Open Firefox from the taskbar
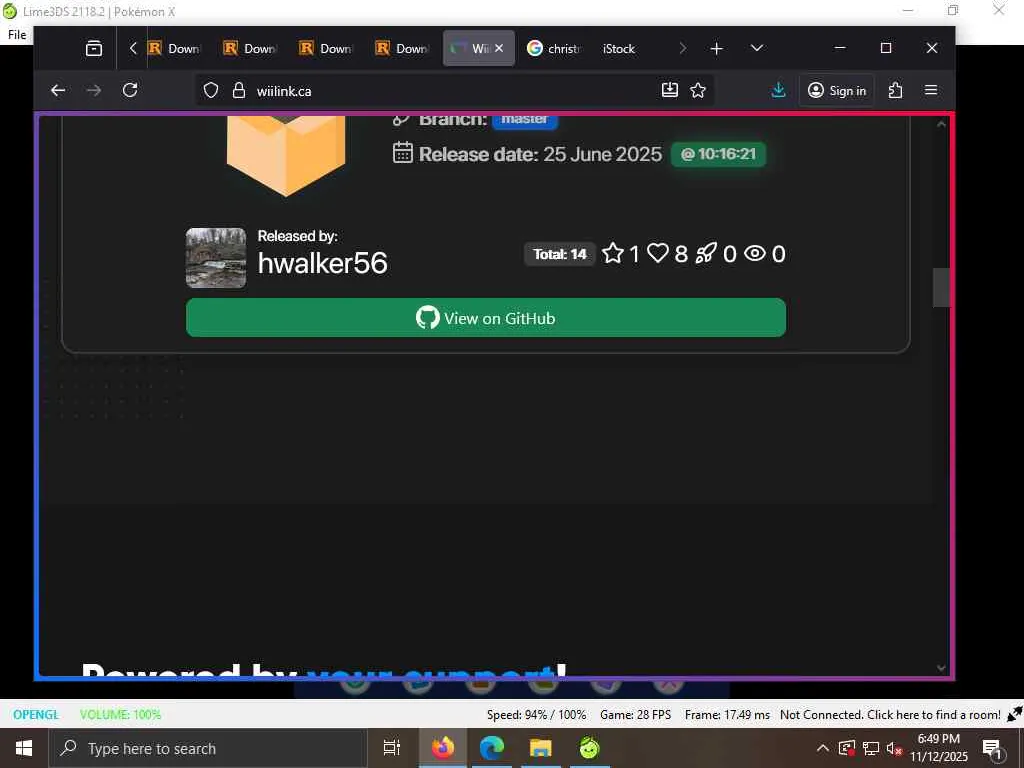Image resolution: width=1024 pixels, height=768 pixels. click(x=443, y=748)
